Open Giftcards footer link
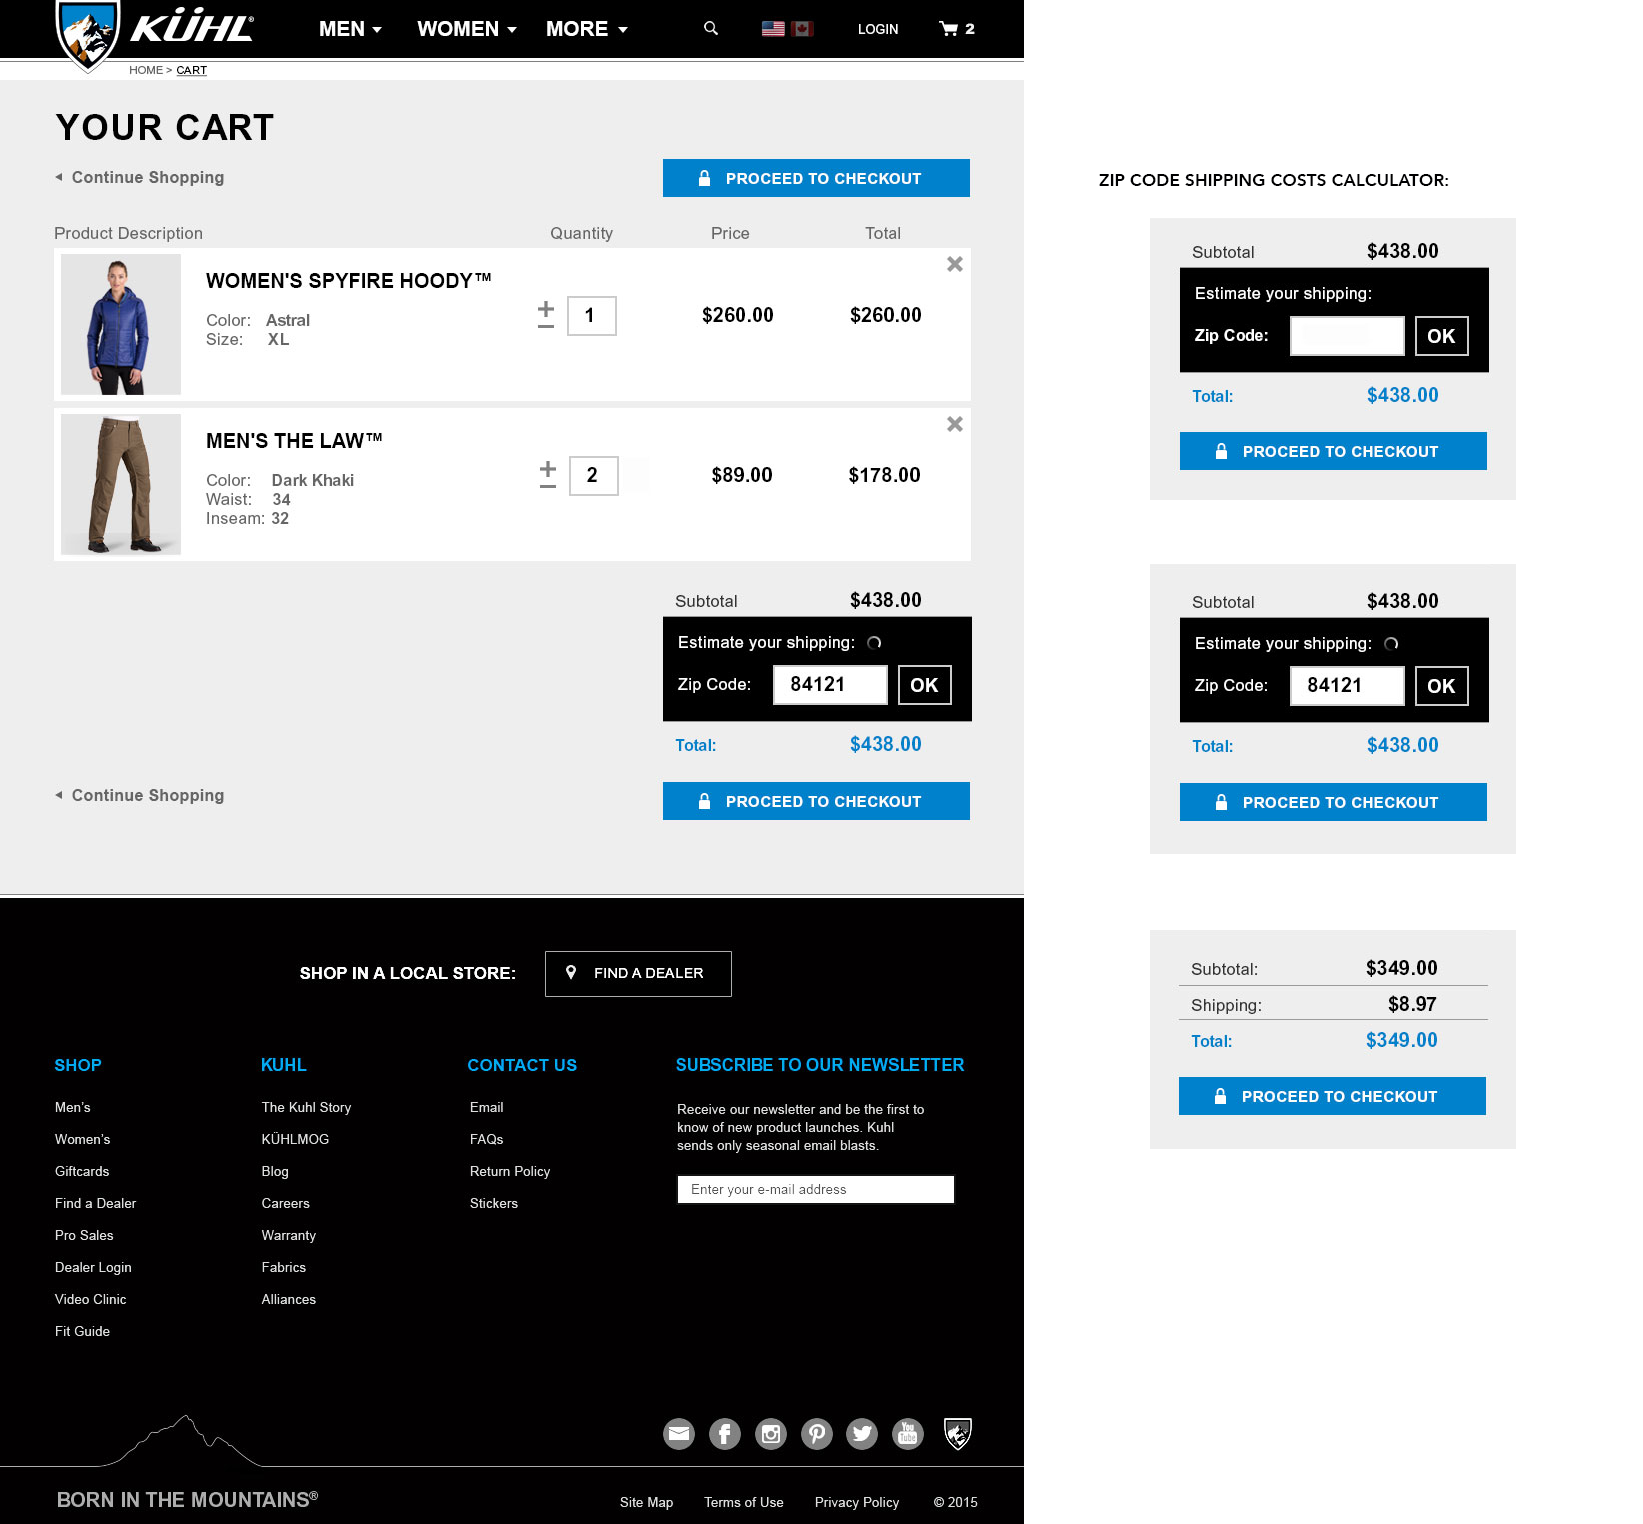Screen dimensions: 1643x1524 pyautogui.click(x=82, y=1171)
